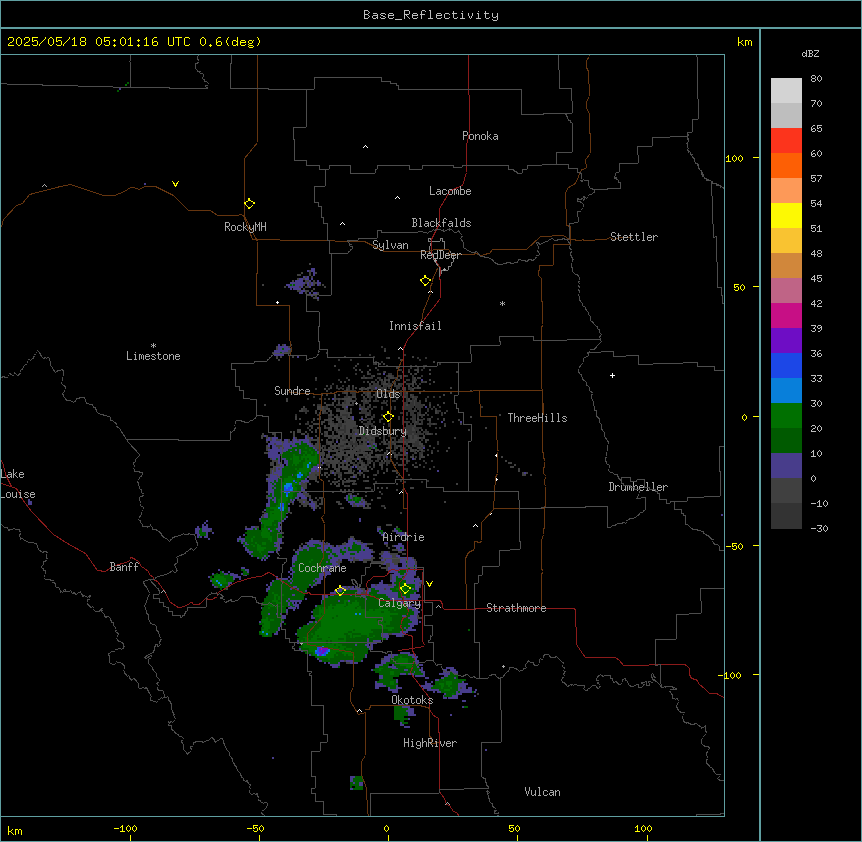Click the 80 value atop the dBZ legend
Viewport: 862px width, 842px height.
[x=816, y=79]
